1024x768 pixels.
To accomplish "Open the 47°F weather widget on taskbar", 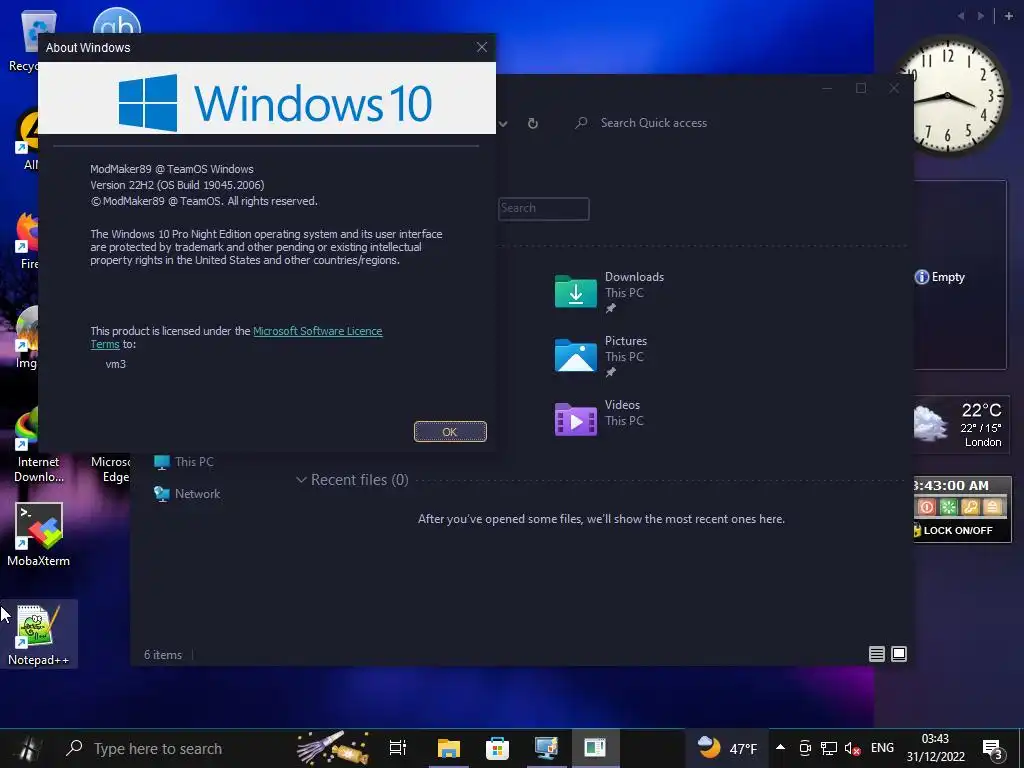I will (727, 748).
